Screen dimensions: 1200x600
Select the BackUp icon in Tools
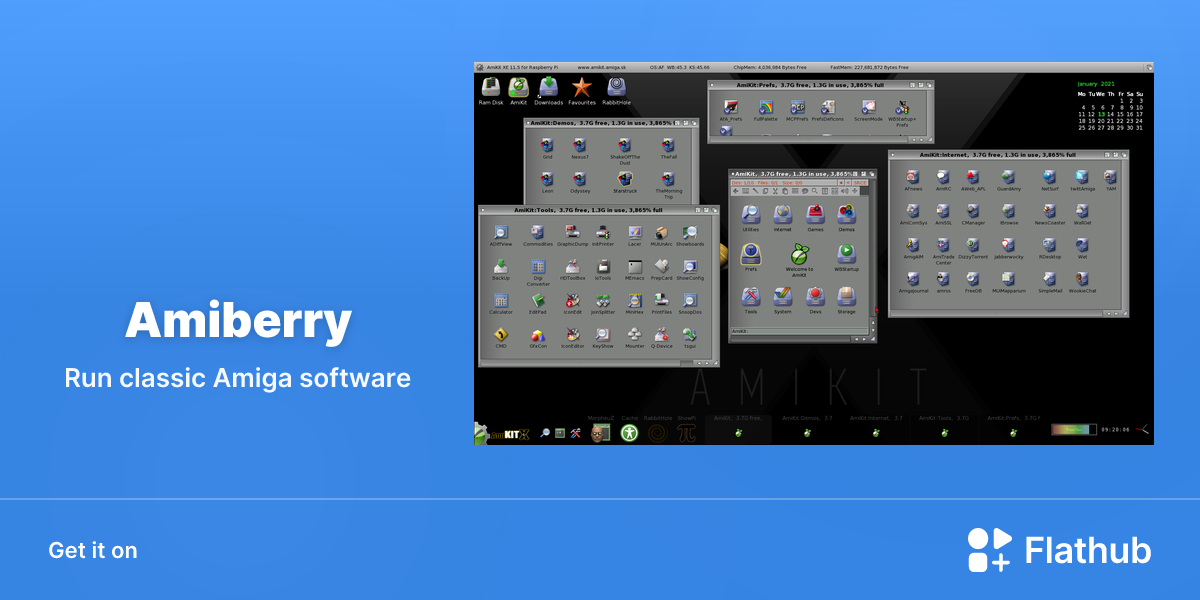[x=501, y=269]
